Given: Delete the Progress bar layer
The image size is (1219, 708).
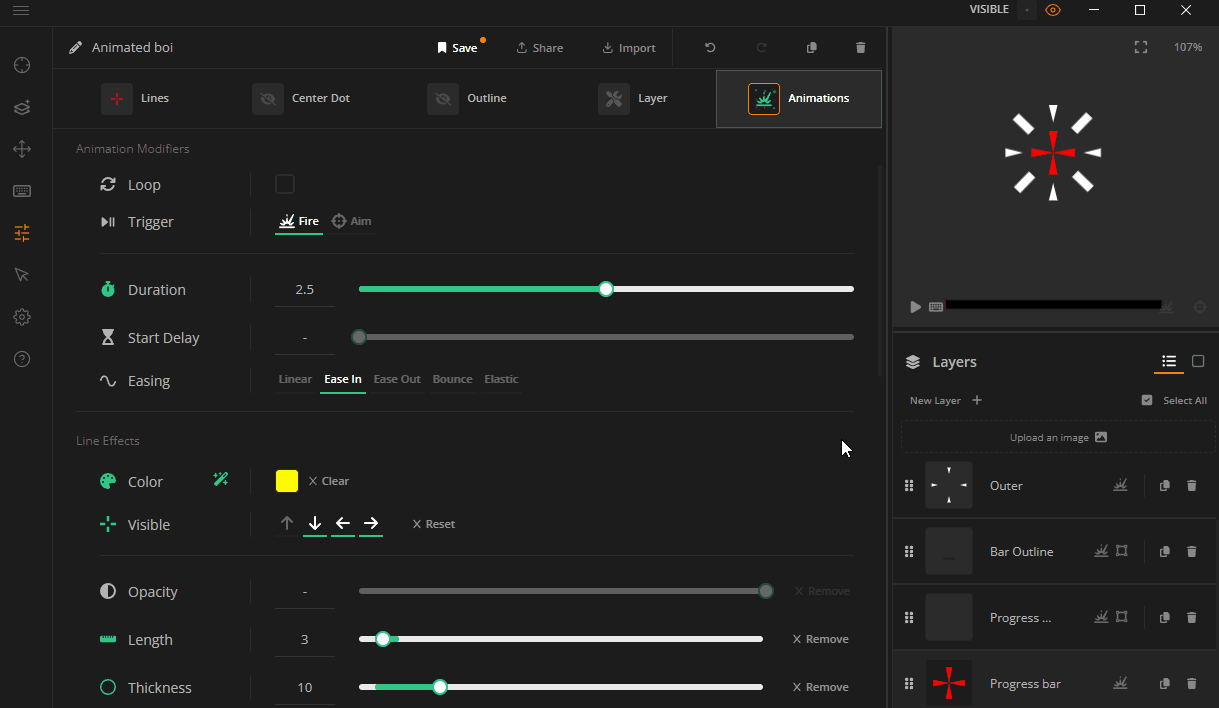Looking at the screenshot, I should (x=1191, y=683).
